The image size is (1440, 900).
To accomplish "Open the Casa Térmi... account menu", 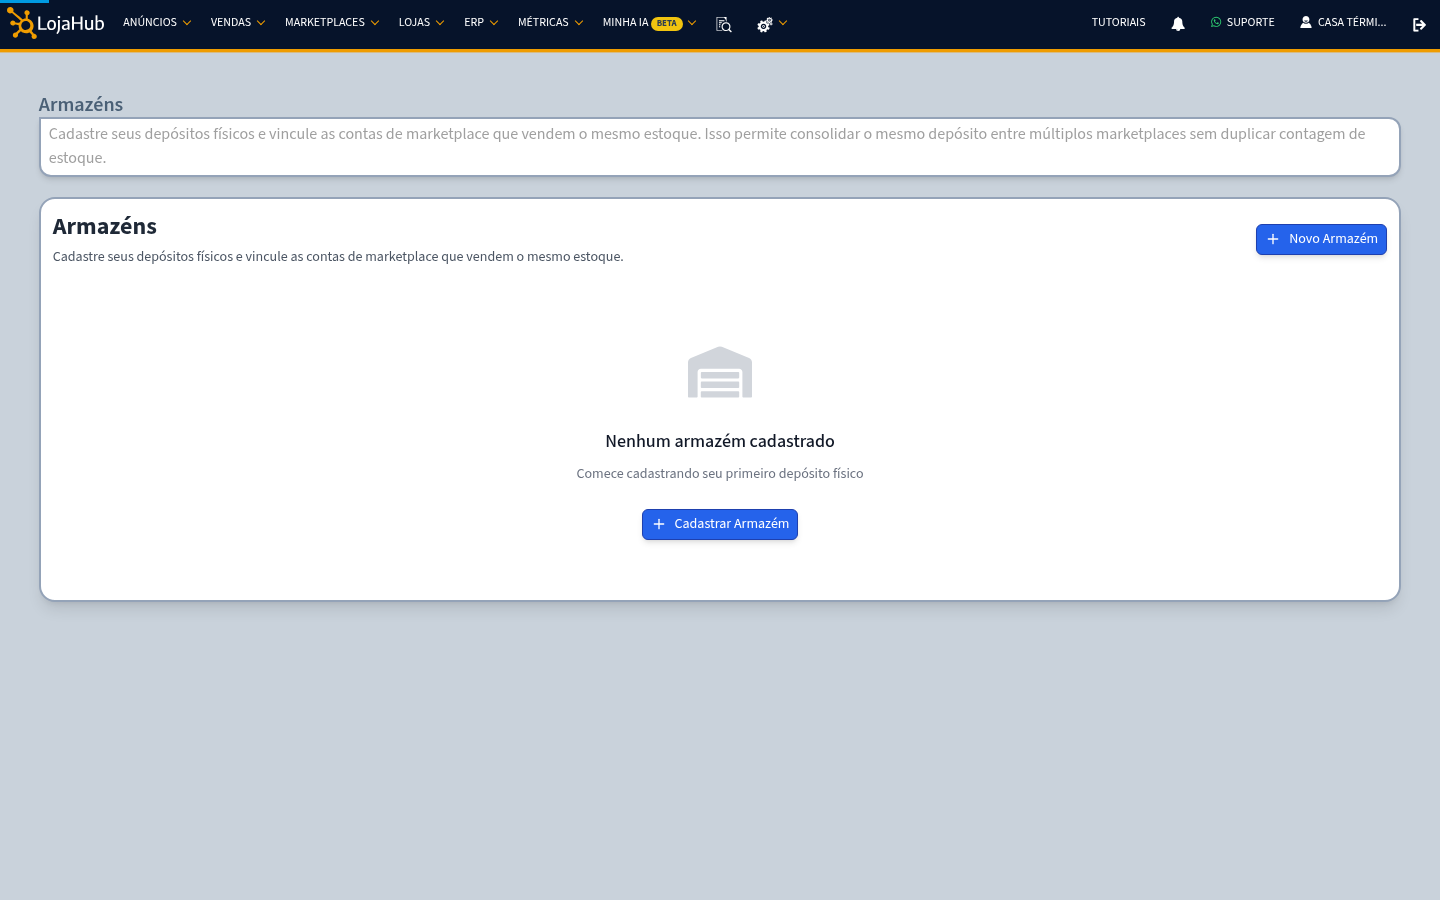I will 1343,23.
